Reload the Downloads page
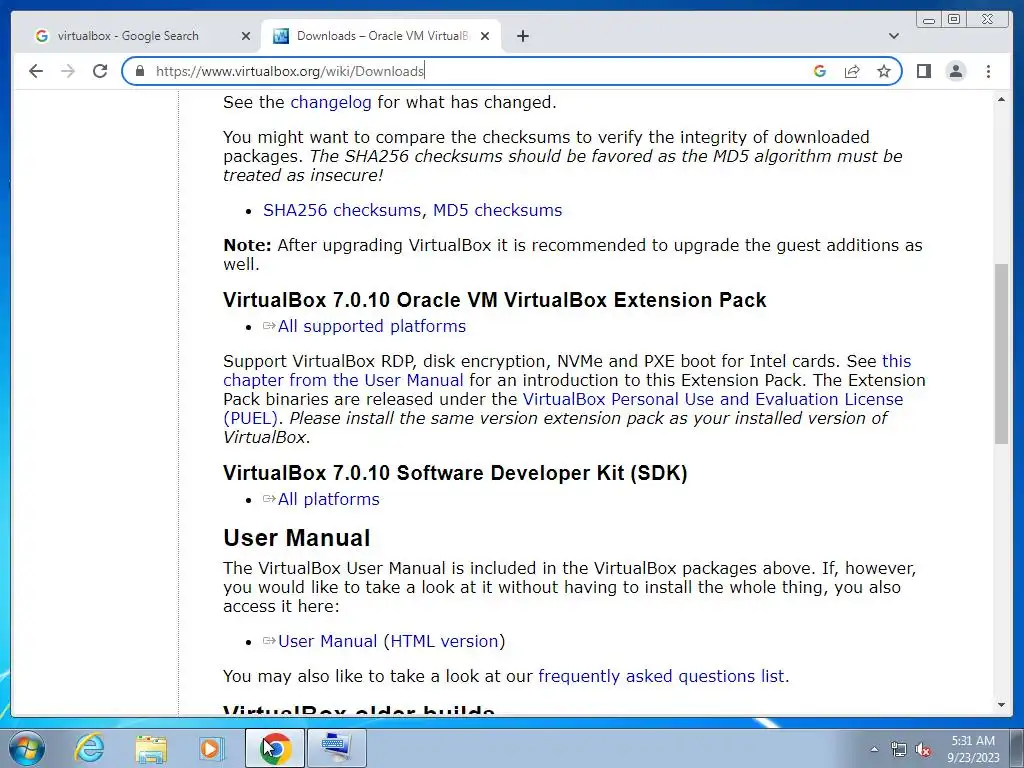The width and height of the screenshot is (1024, 768). coord(100,71)
